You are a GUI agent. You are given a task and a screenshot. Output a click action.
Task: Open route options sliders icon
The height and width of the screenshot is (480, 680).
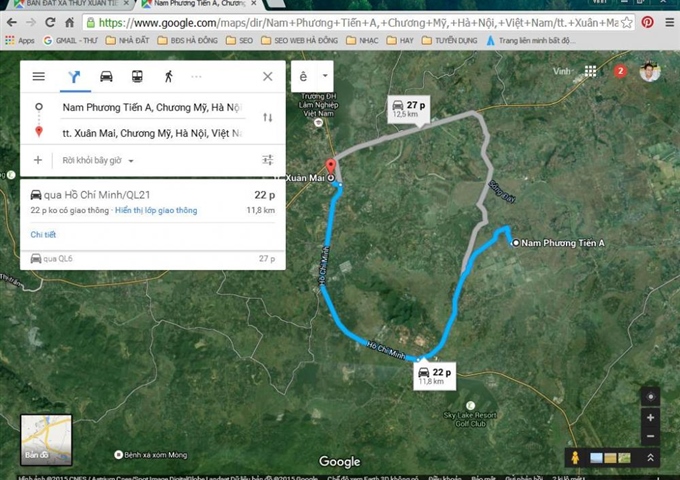267,160
